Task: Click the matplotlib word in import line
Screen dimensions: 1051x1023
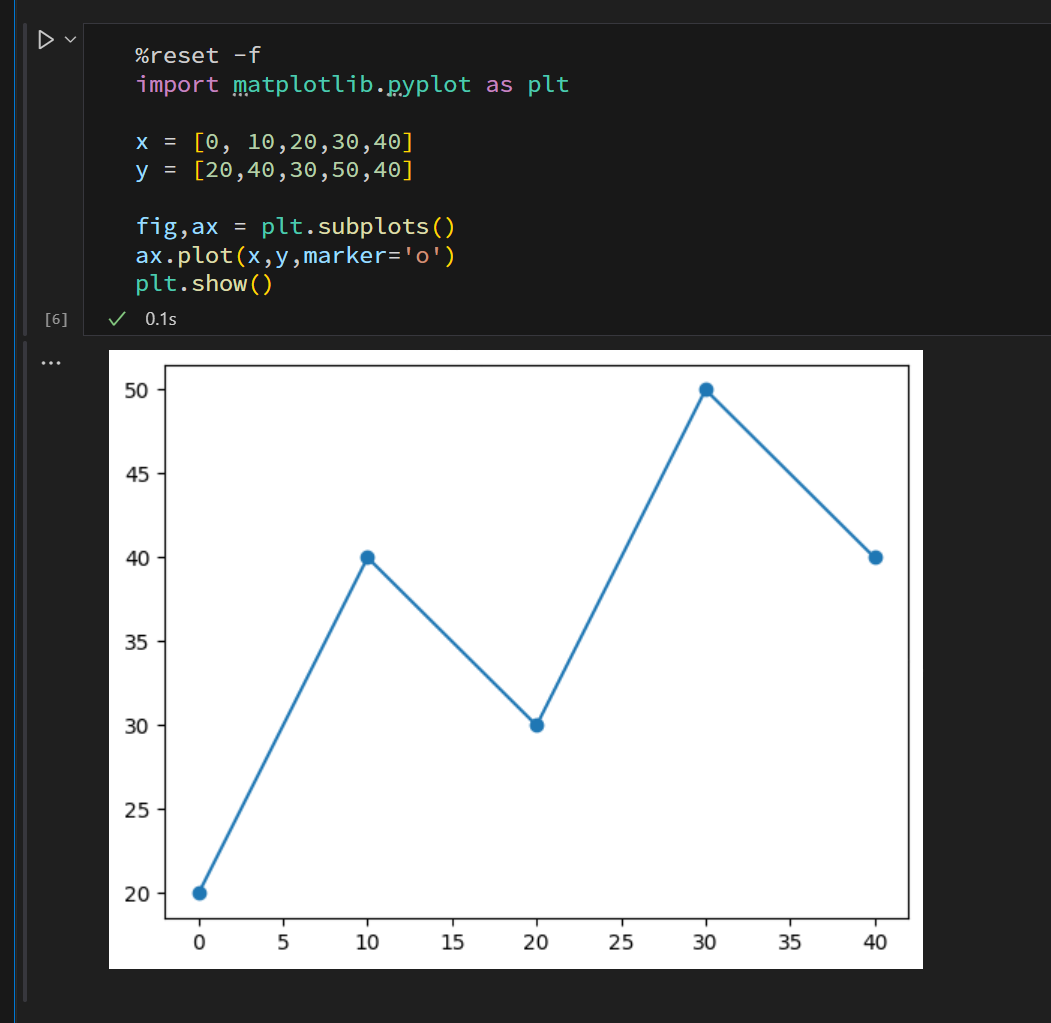Action: [x=294, y=84]
